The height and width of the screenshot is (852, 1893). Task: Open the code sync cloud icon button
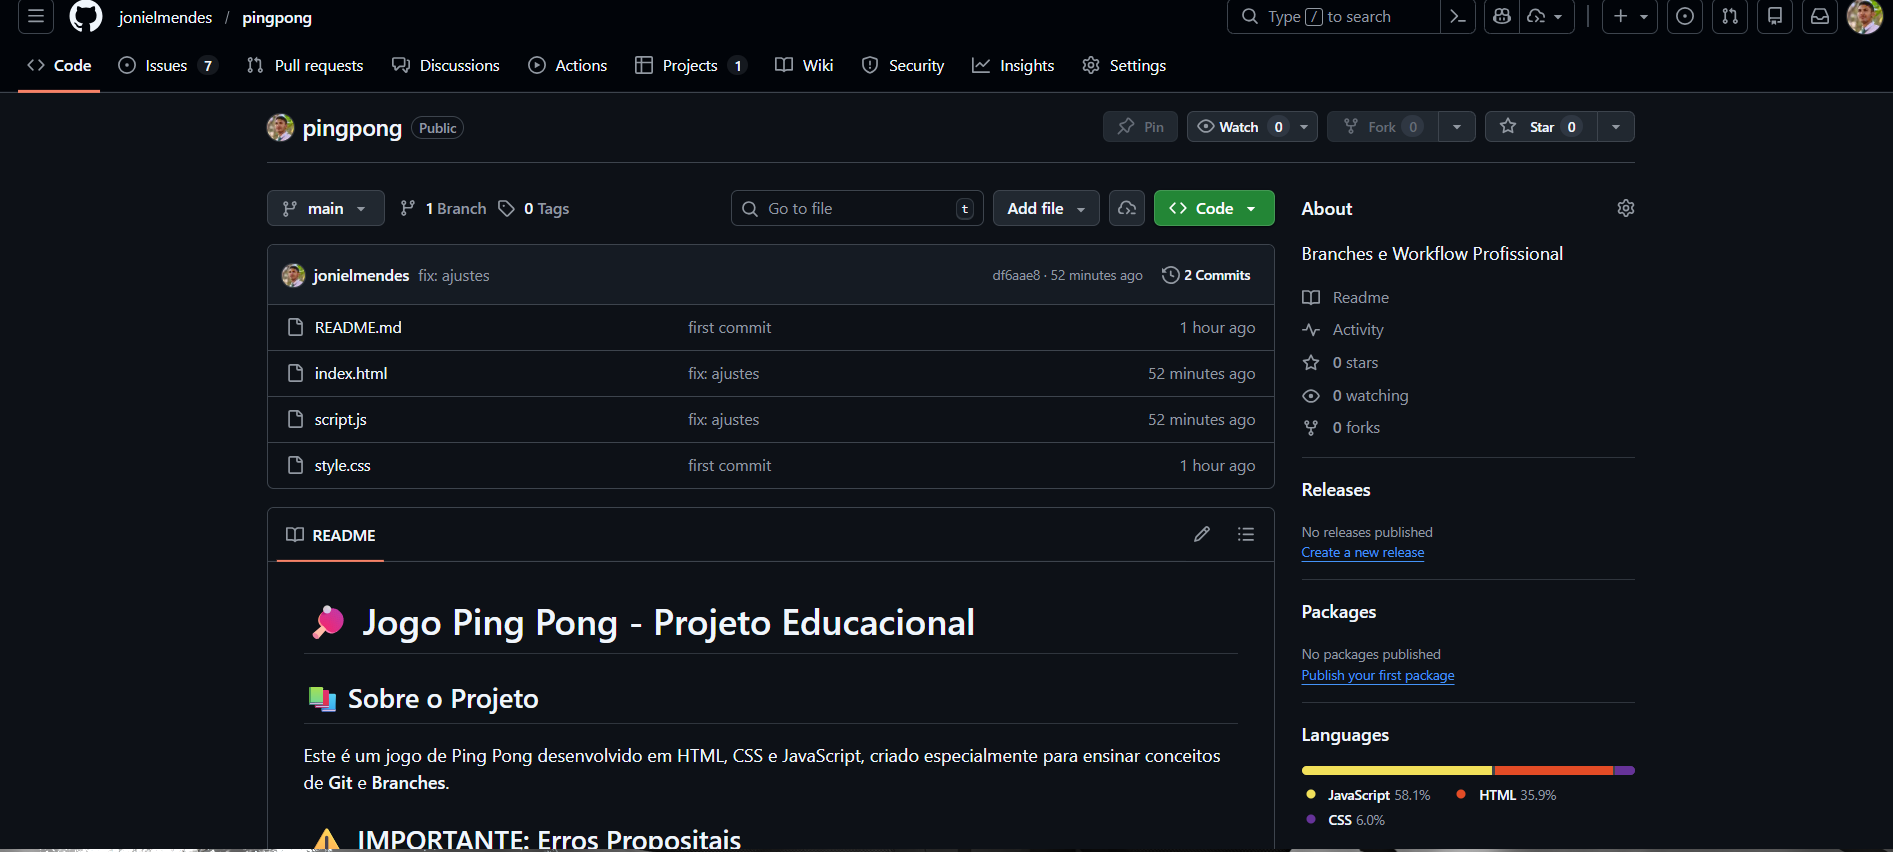[1127, 208]
